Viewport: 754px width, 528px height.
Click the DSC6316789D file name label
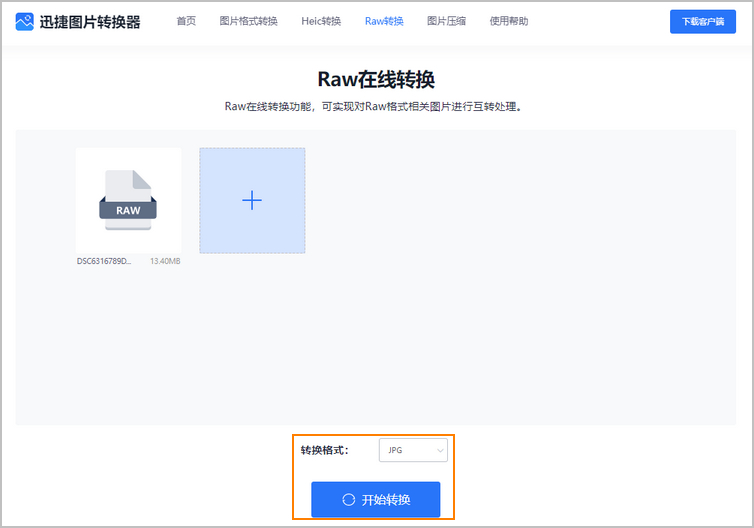tap(104, 261)
